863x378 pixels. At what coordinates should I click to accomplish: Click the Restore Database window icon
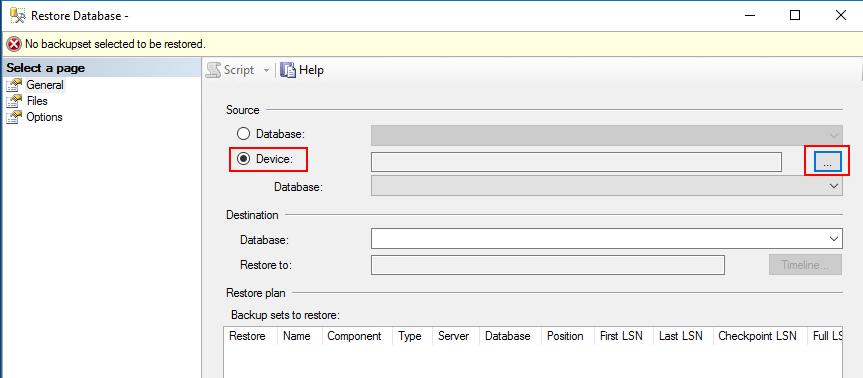tap(18, 15)
